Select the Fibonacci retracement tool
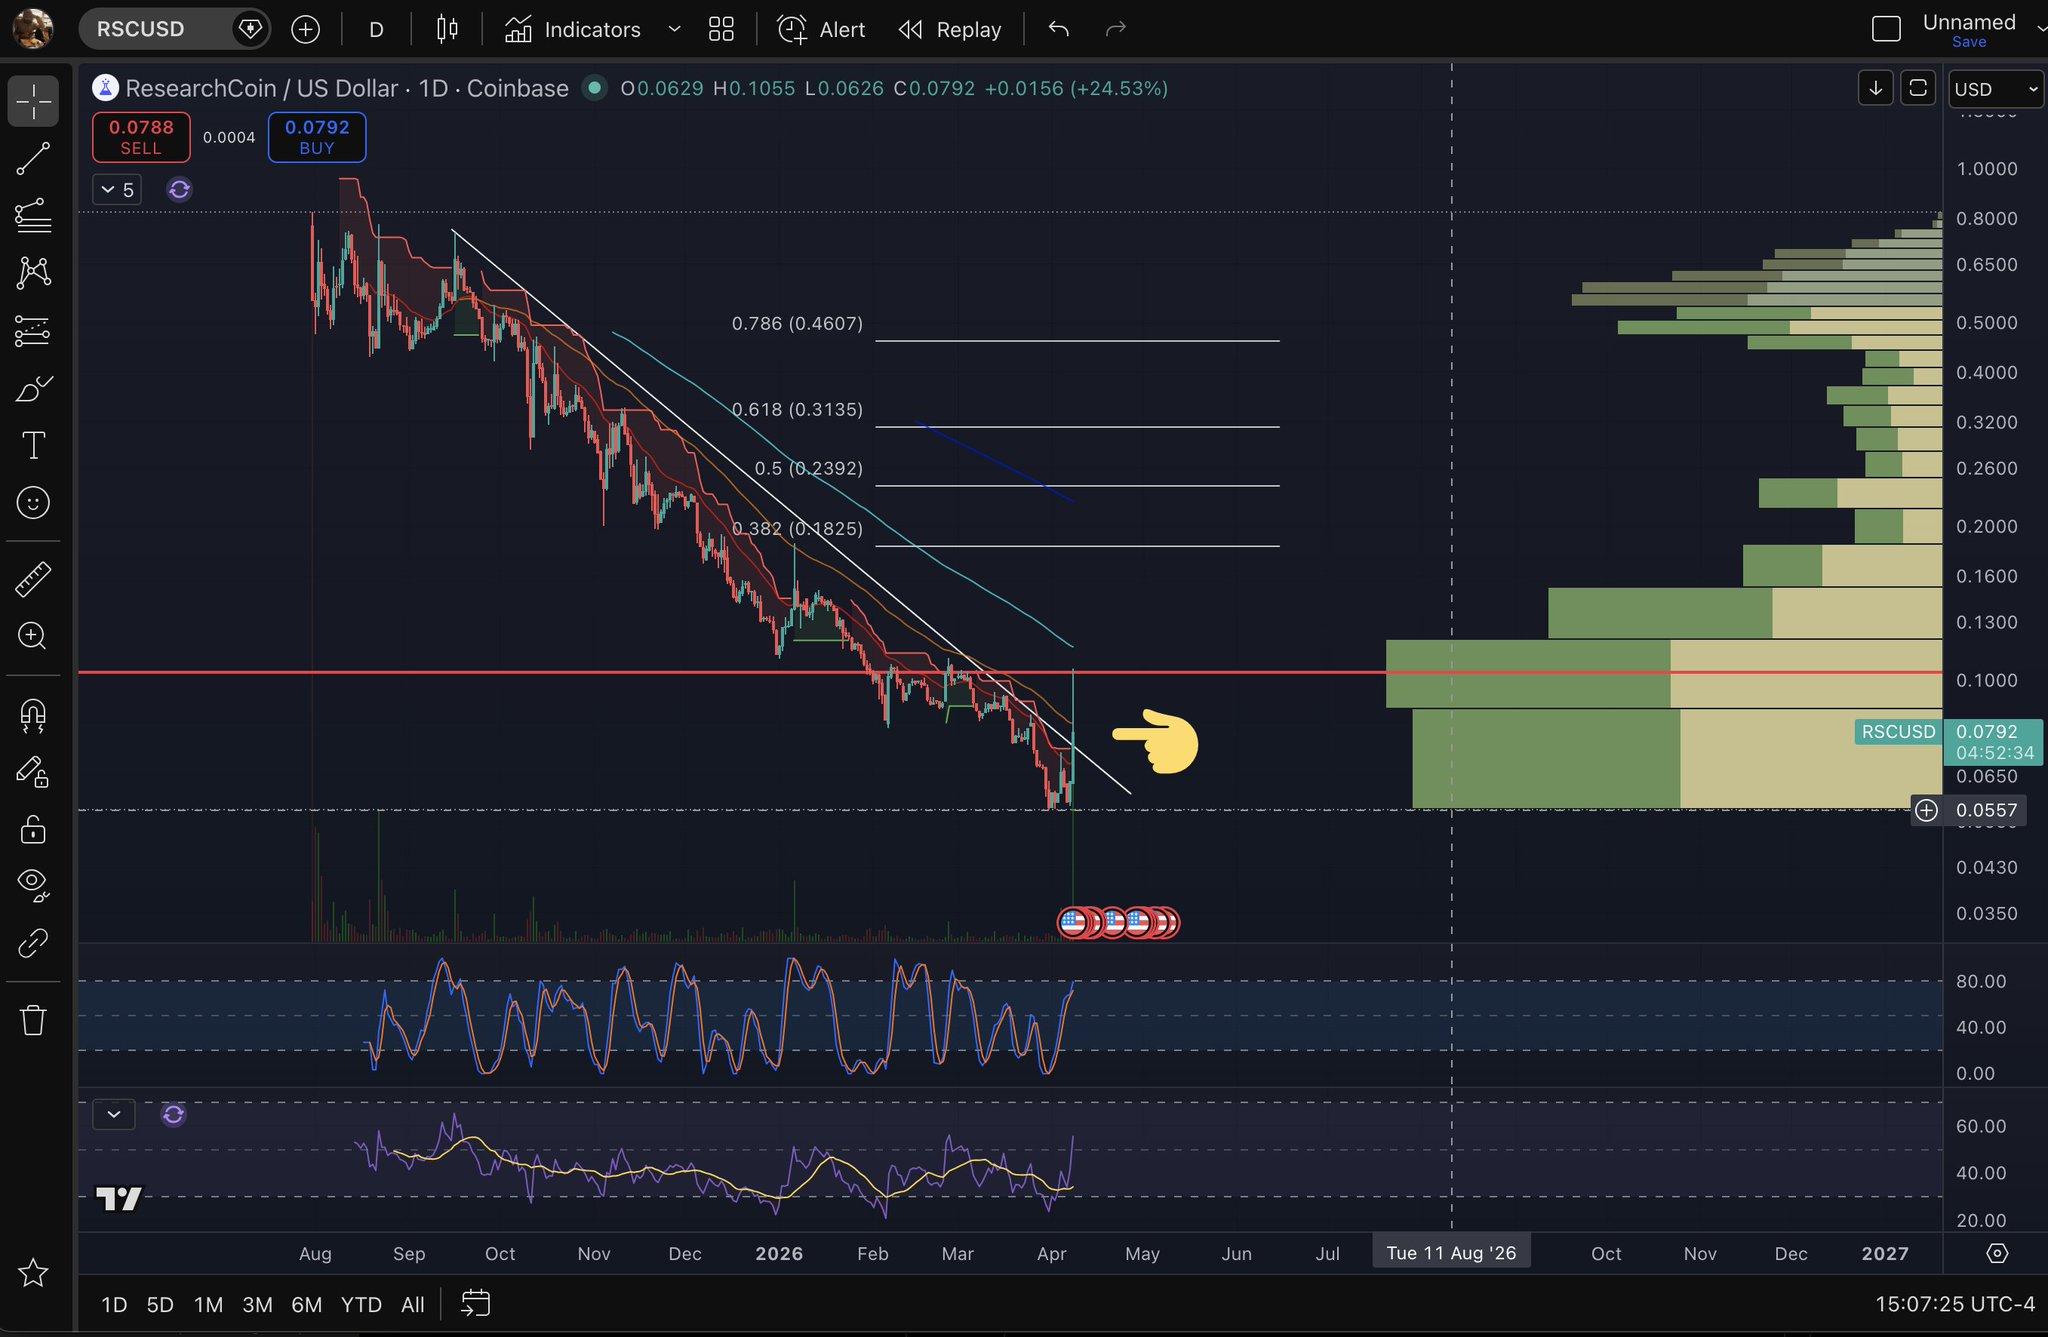Image resolution: width=2048 pixels, height=1337 pixels. coord(33,215)
